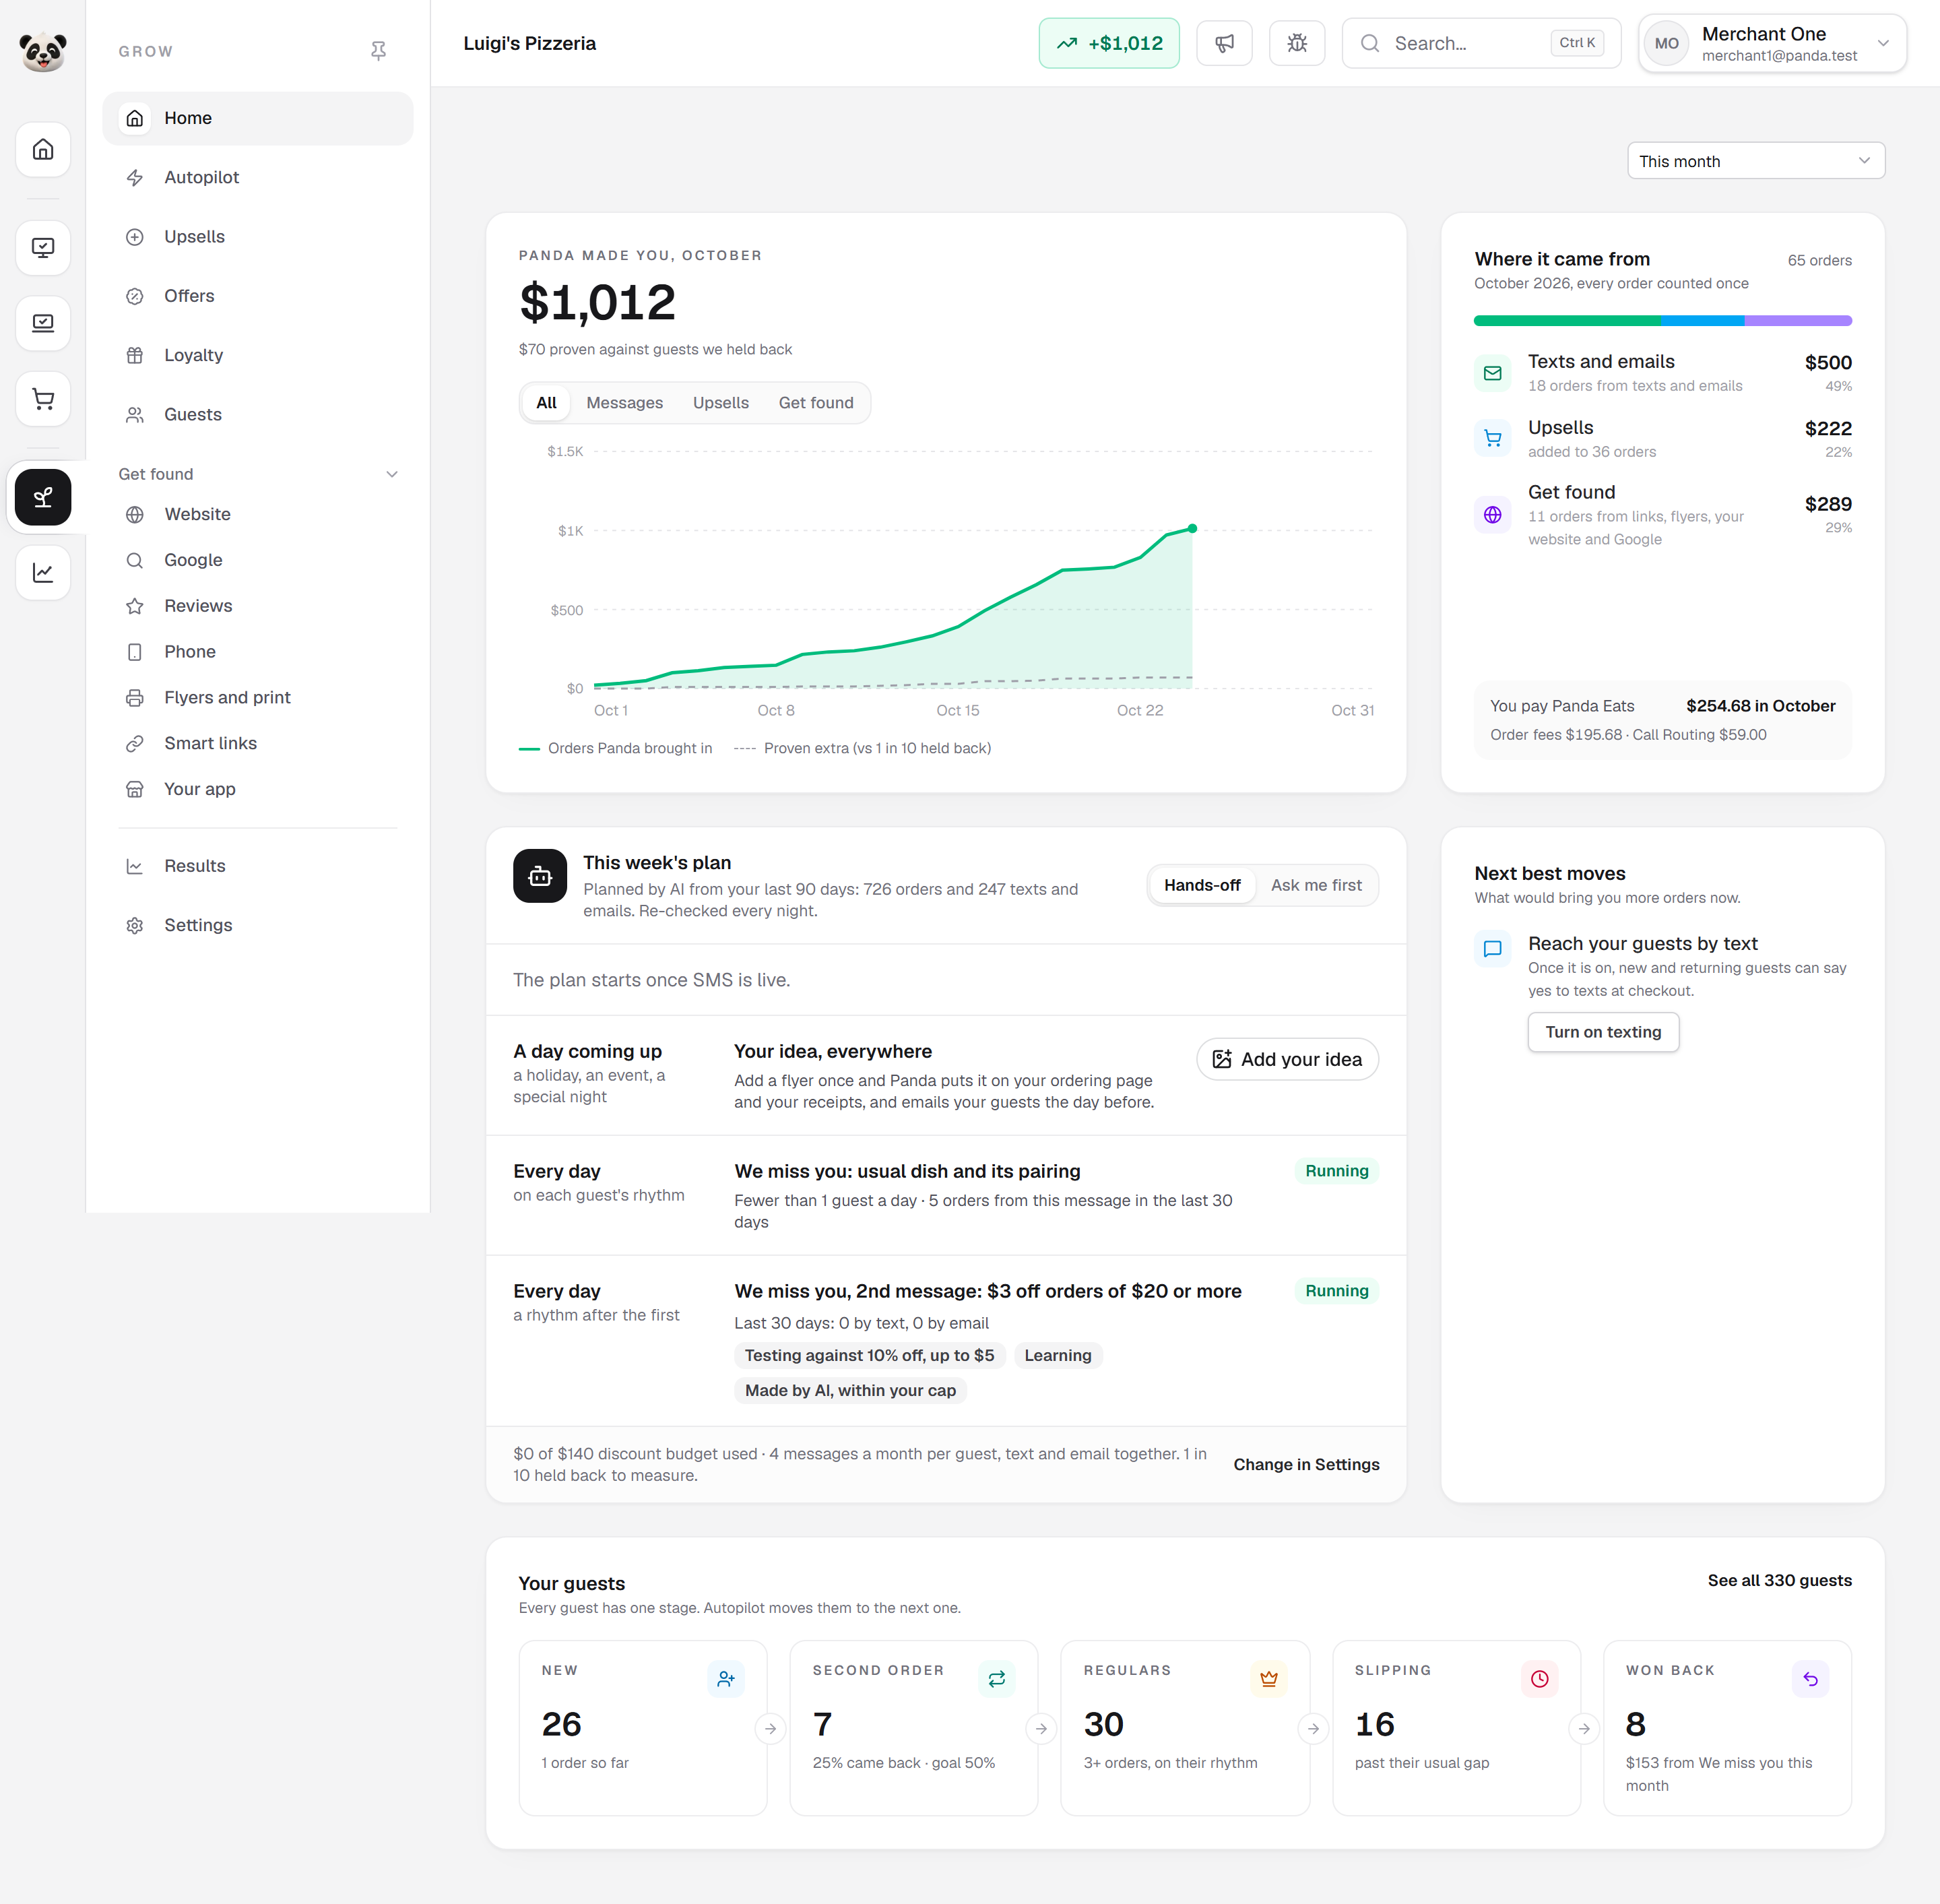Click the Texts and emails envelope icon
This screenshot has width=1940, height=1904.
click(1492, 373)
